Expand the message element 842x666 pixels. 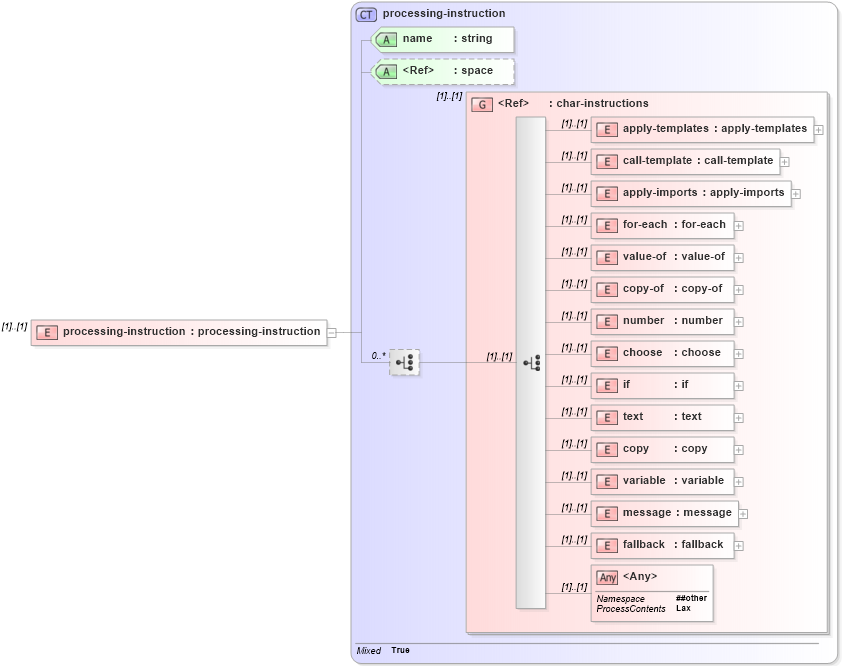[742, 513]
